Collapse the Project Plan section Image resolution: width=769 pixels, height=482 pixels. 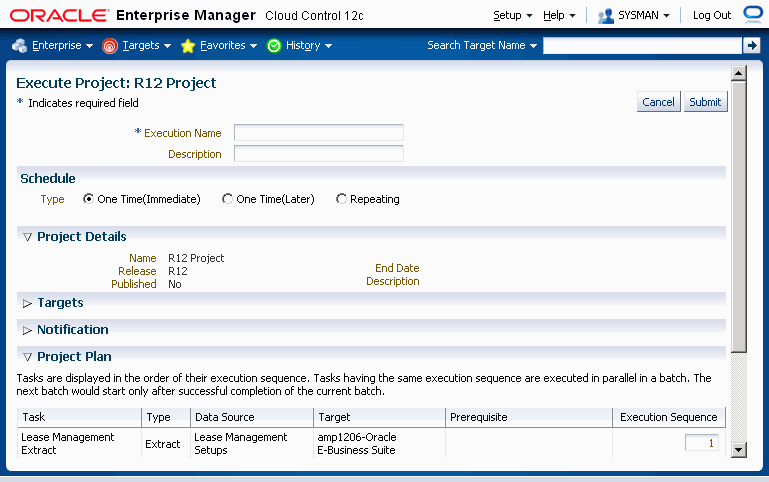(27, 357)
